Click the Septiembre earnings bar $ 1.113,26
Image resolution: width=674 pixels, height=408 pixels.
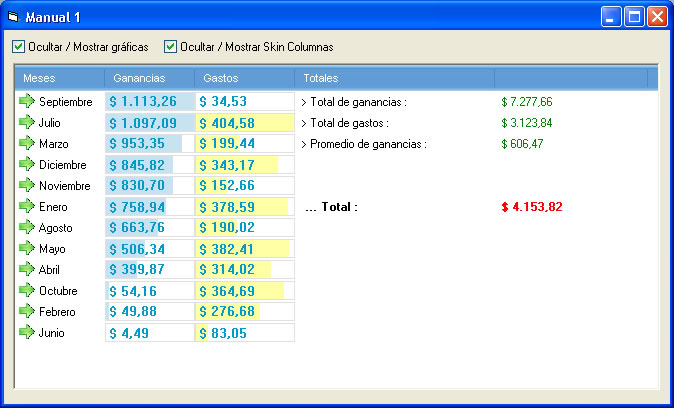[x=149, y=101]
